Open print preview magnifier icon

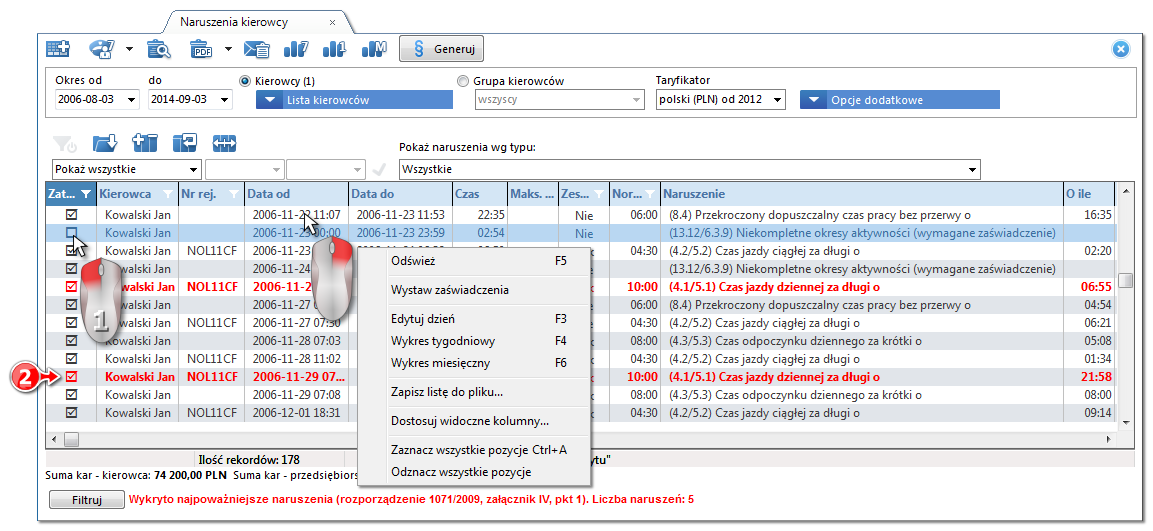159,49
